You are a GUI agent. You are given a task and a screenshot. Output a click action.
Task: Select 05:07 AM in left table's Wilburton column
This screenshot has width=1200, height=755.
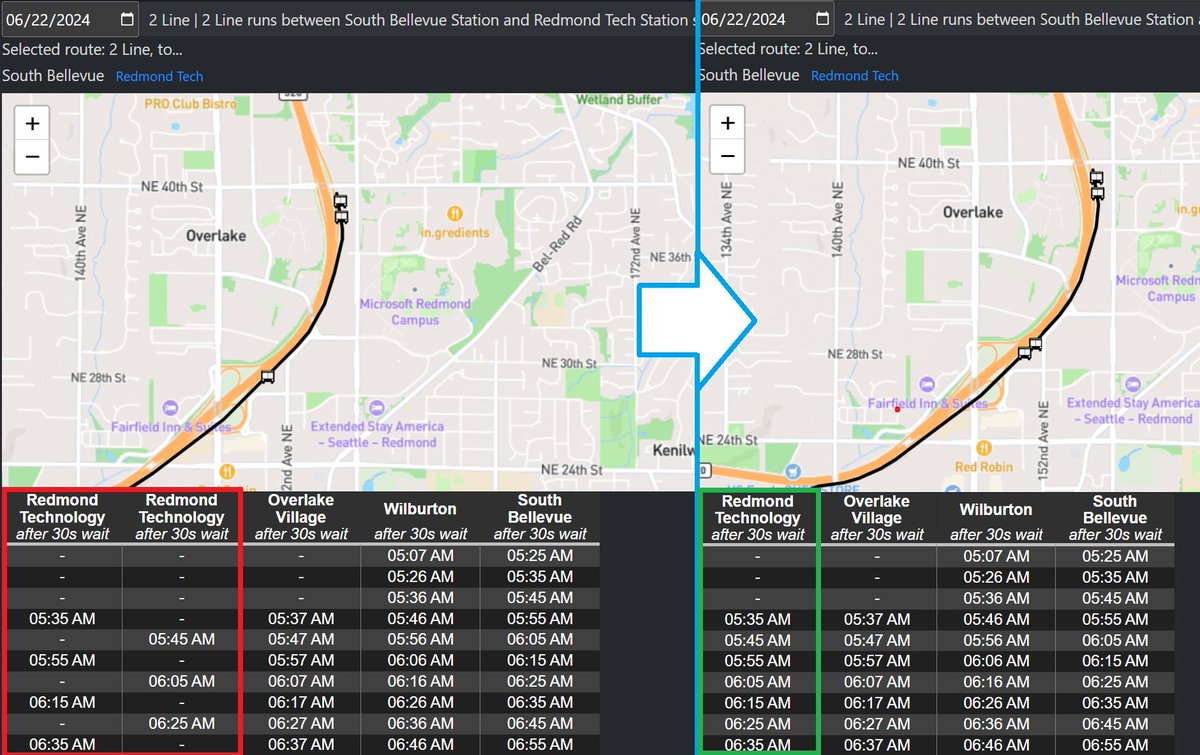[x=421, y=556]
